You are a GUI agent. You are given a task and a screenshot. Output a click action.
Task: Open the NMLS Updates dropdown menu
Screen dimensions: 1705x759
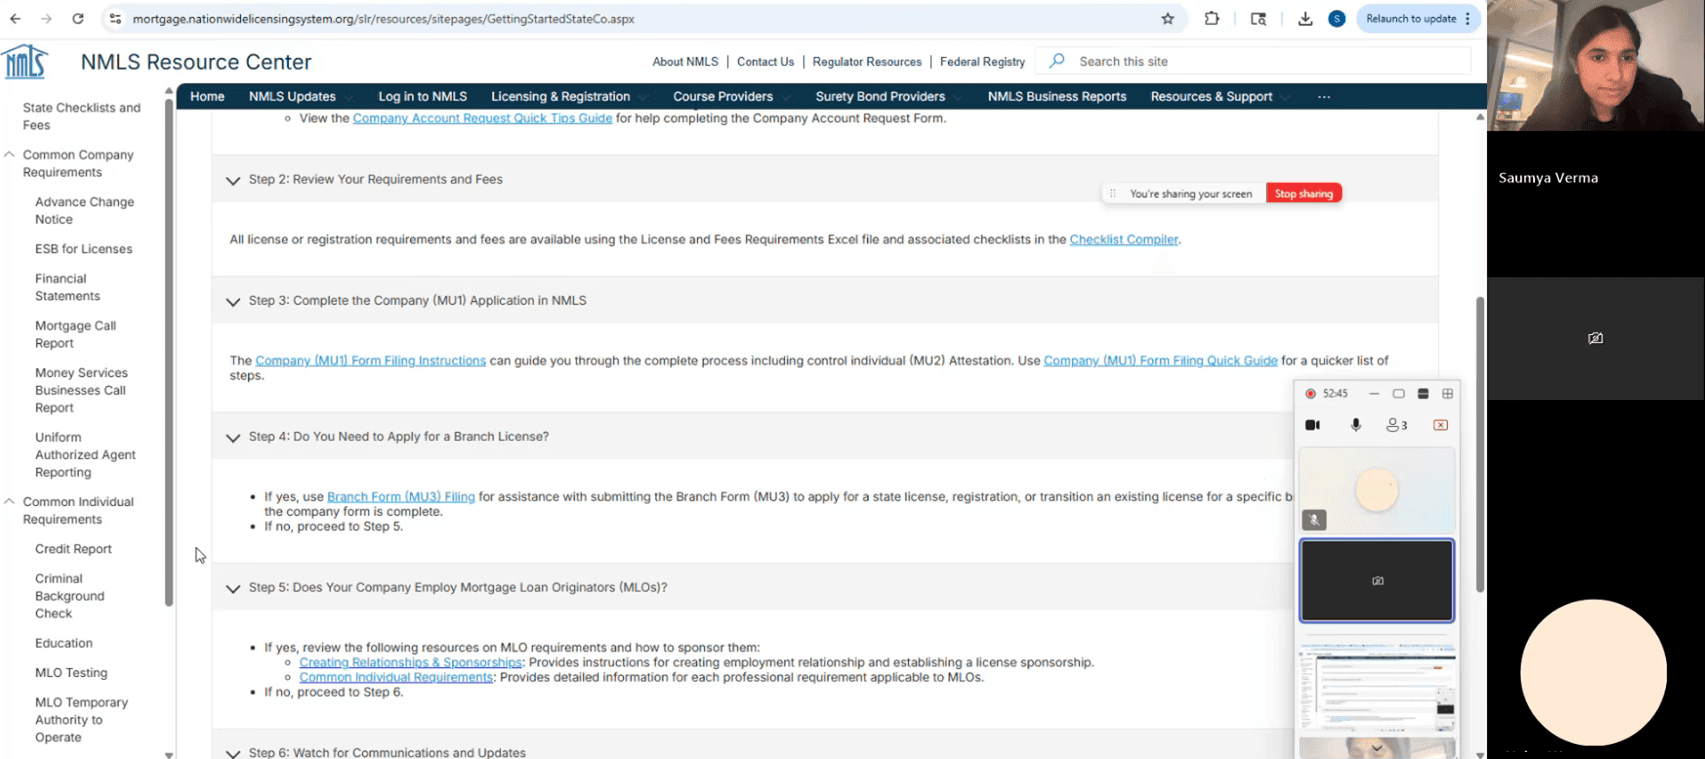click(x=300, y=97)
